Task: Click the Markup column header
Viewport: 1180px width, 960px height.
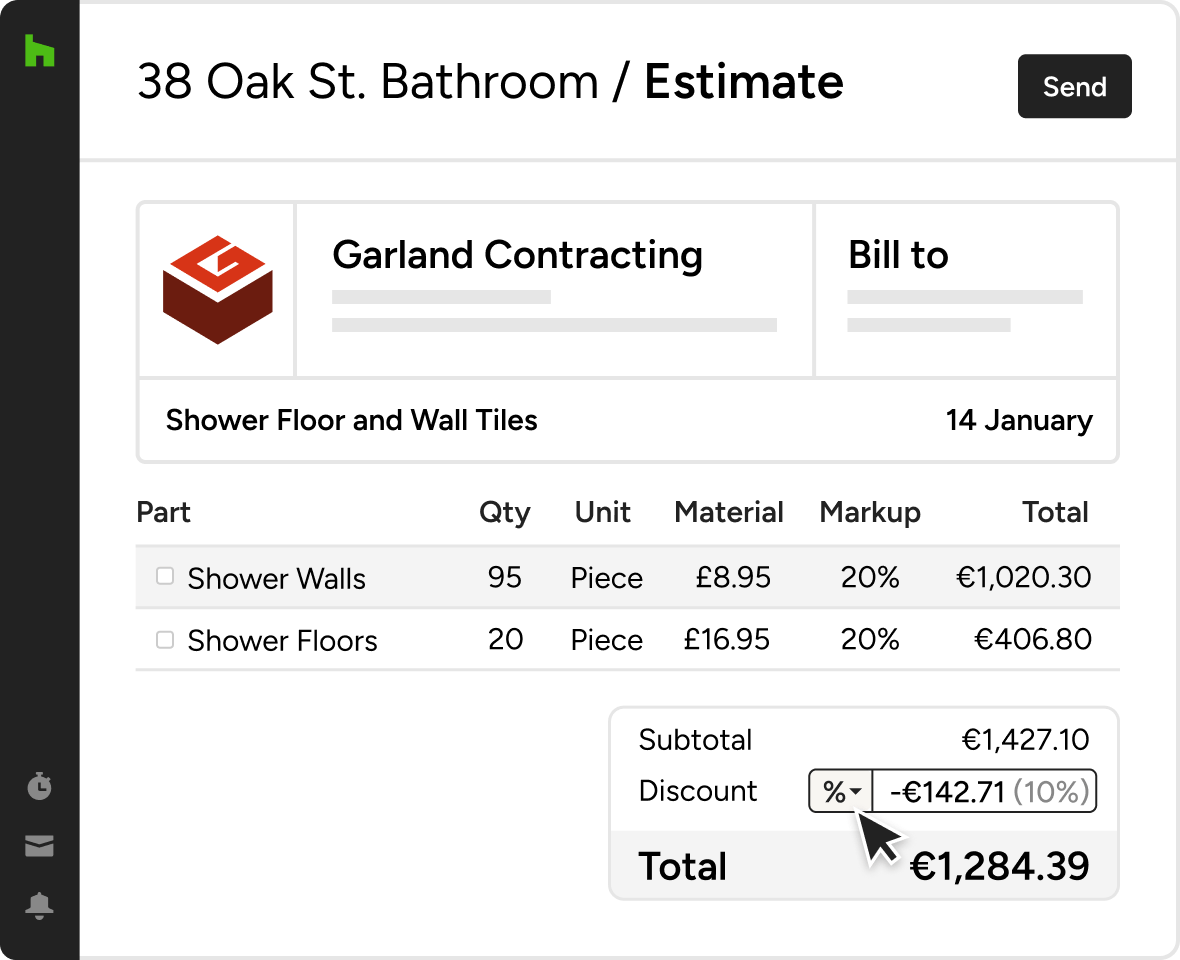Action: click(x=870, y=513)
